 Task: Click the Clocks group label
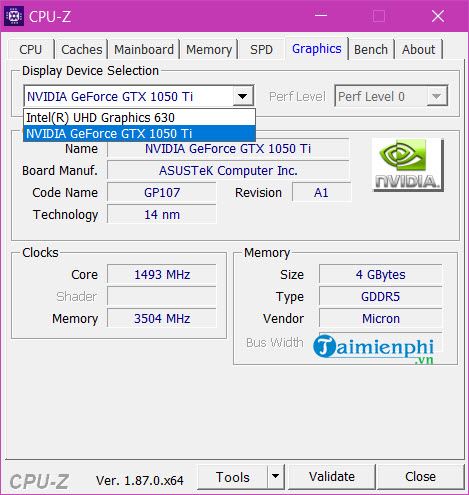[x=40, y=253]
